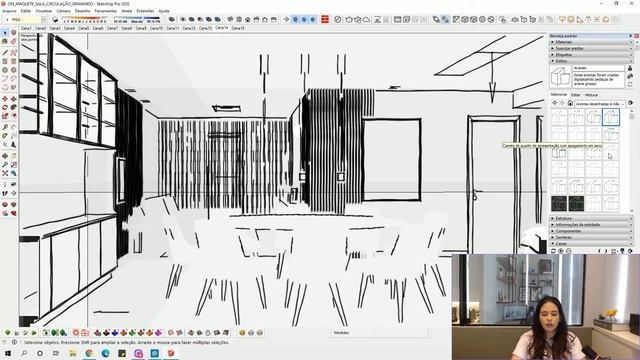
Task: Open the Extensões menu
Action: (145, 11)
